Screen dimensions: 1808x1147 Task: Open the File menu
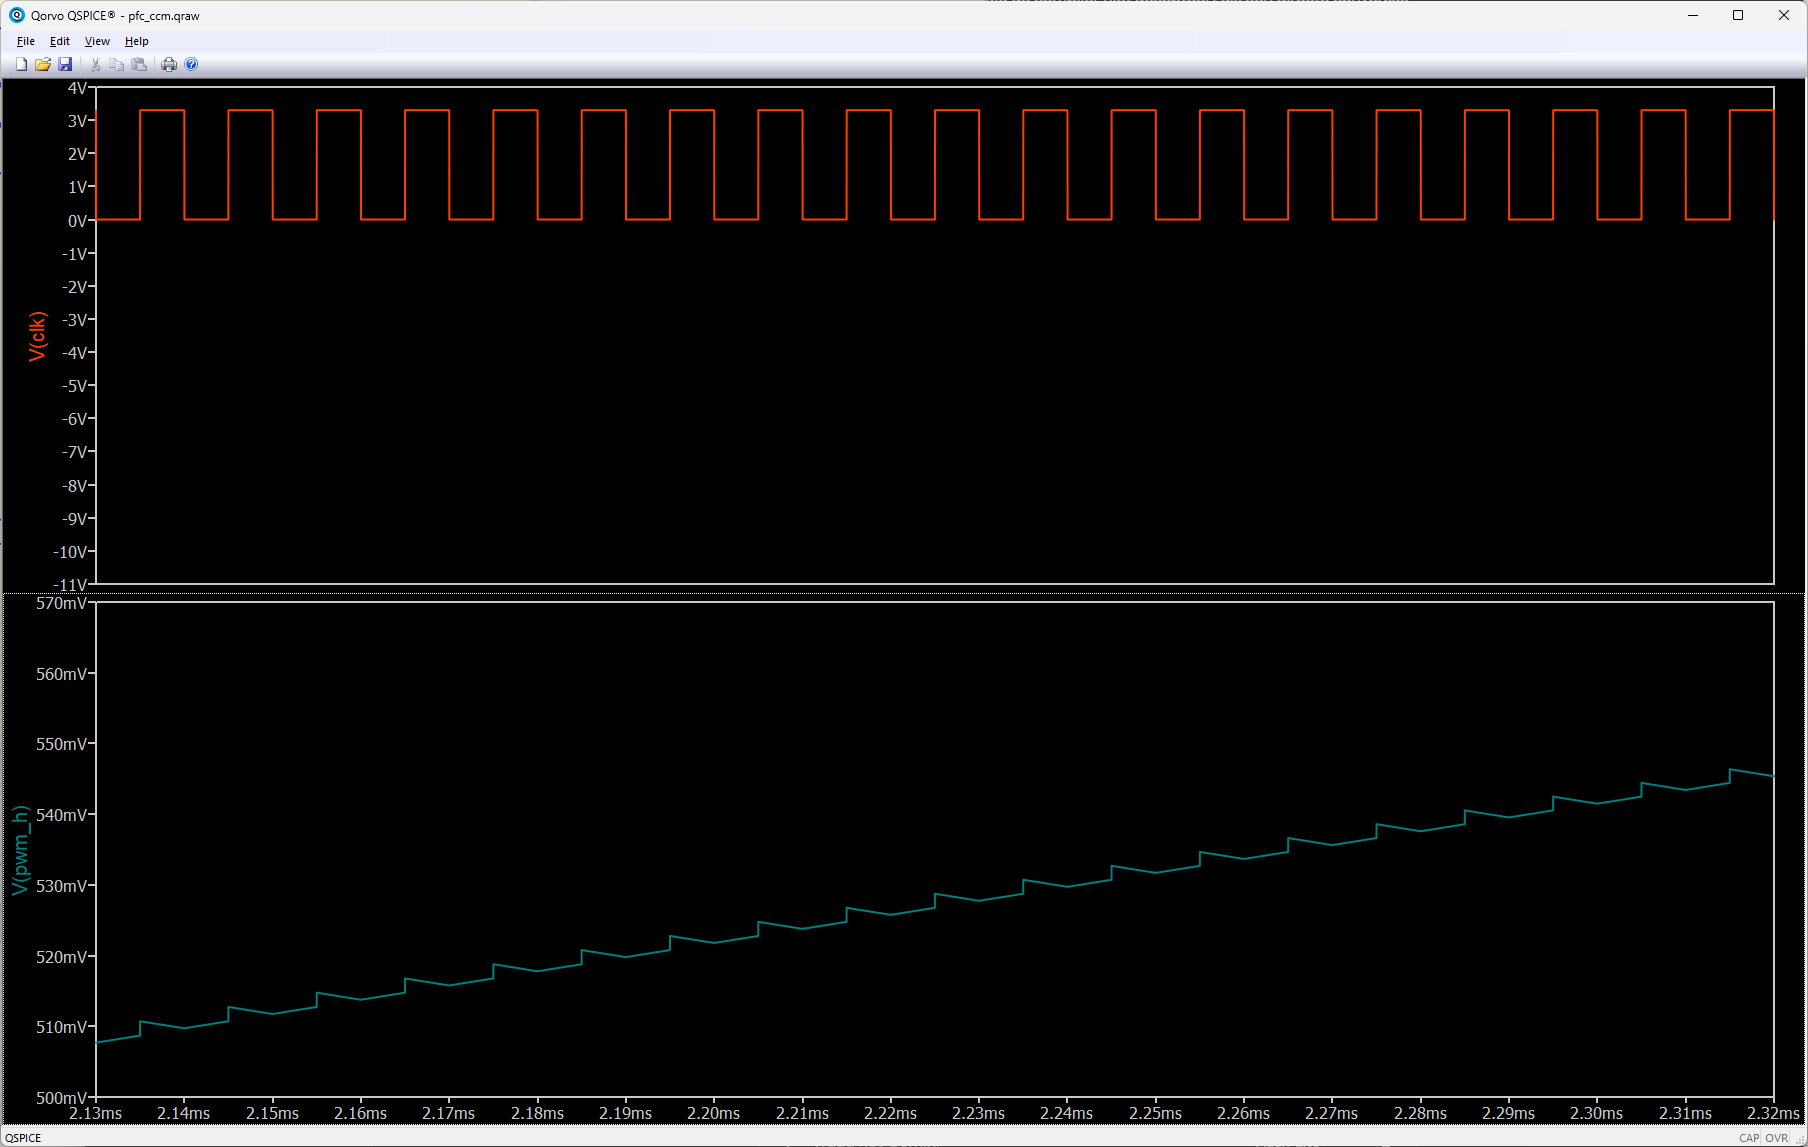(26, 41)
